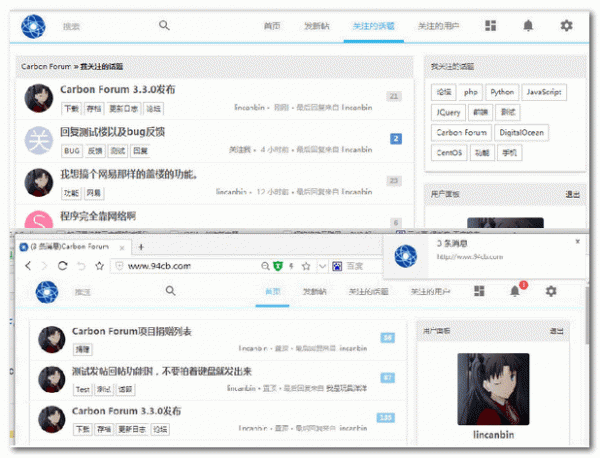Click the magnifier search icon in the lower forum header
The width and height of the screenshot is (600, 458).
tap(171, 291)
